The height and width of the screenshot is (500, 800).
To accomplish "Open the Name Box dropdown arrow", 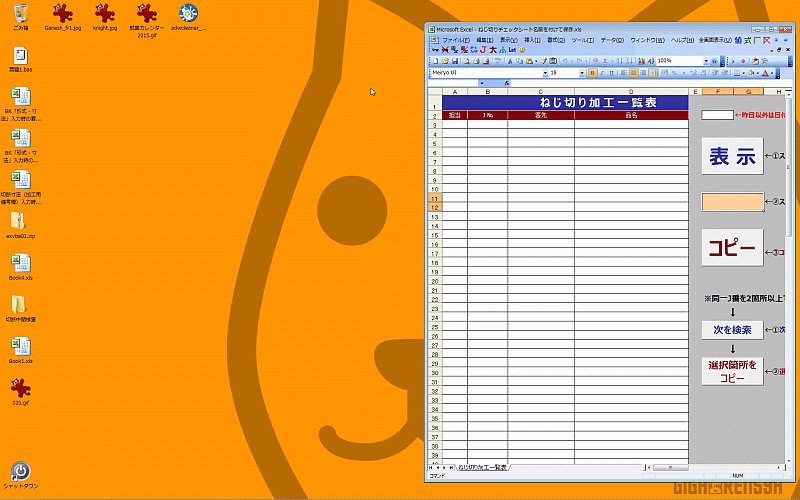I will 482,83.
